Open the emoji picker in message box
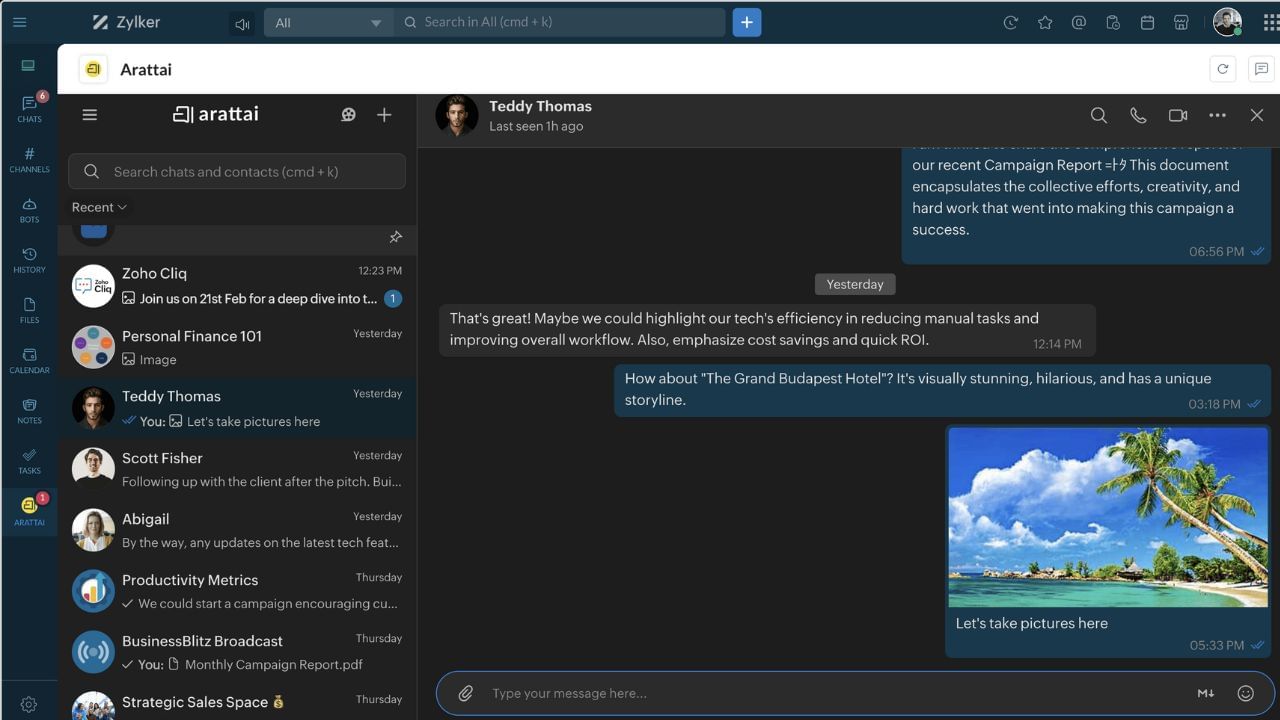 pyautogui.click(x=1245, y=693)
